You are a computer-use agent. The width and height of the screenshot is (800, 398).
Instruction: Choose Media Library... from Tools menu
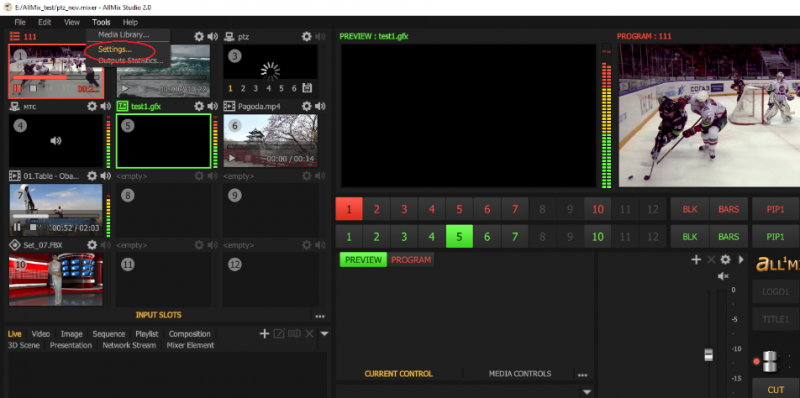coord(123,35)
